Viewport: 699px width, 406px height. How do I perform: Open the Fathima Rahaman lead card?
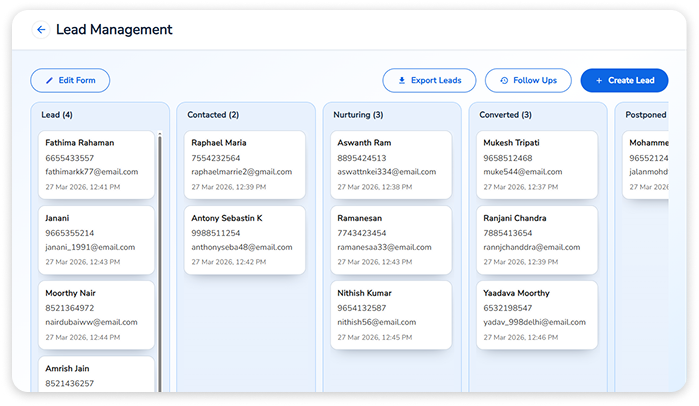click(96, 165)
